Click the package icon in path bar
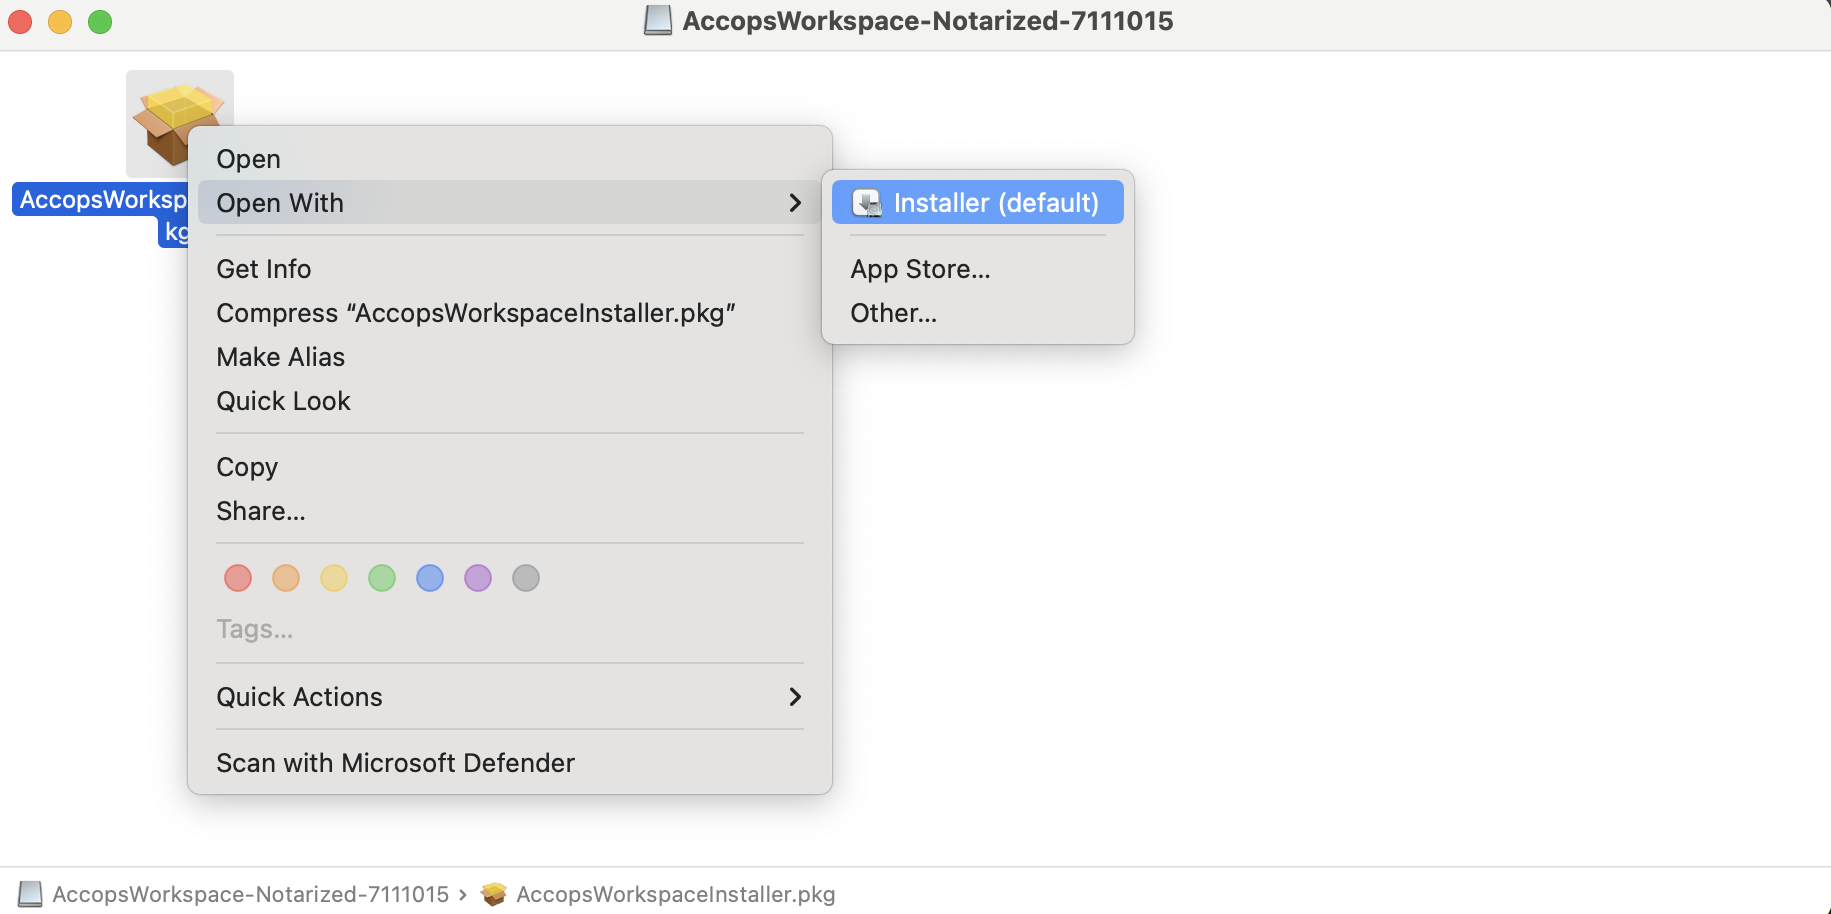The height and width of the screenshot is (914, 1831). tap(493, 894)
